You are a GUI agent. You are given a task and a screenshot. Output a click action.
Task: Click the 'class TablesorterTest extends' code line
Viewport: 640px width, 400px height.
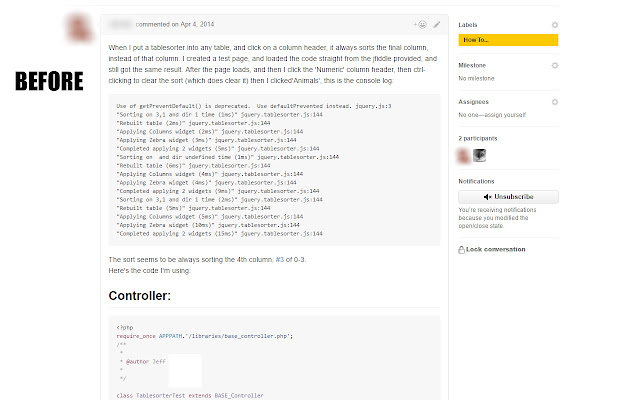pyautogui.click(x=190, y=396)
